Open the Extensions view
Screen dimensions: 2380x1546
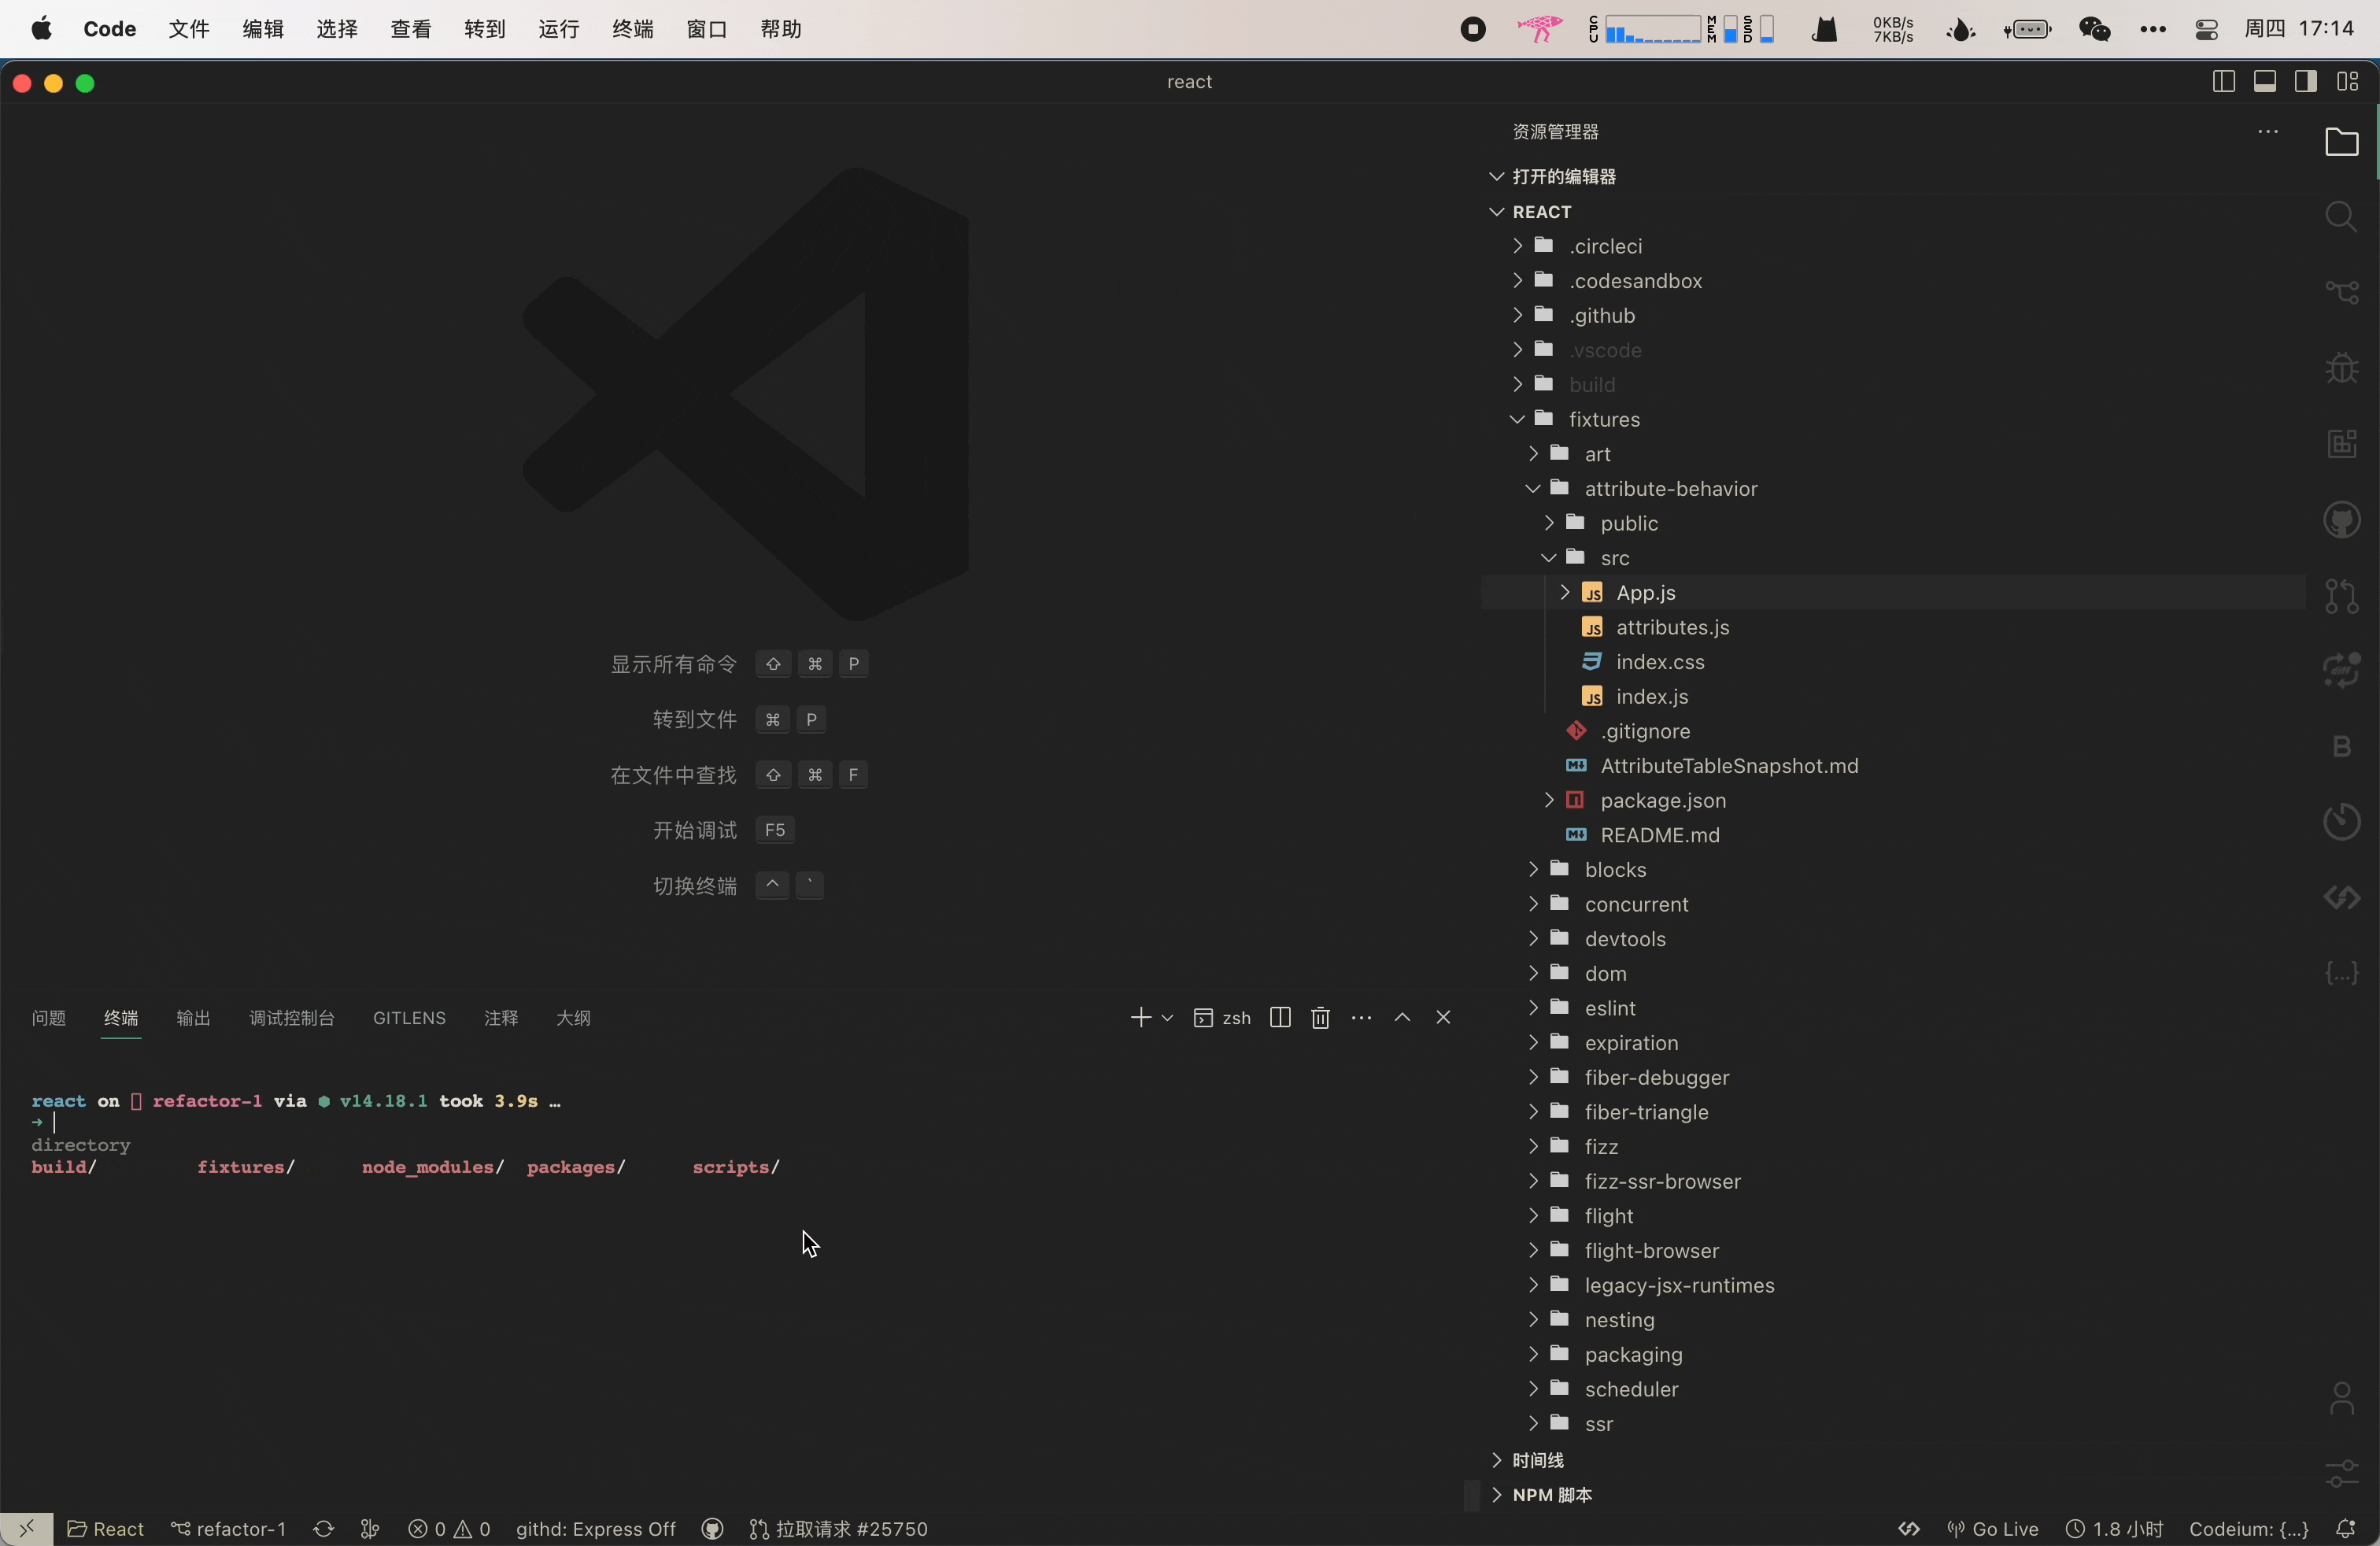point(2341,444)
